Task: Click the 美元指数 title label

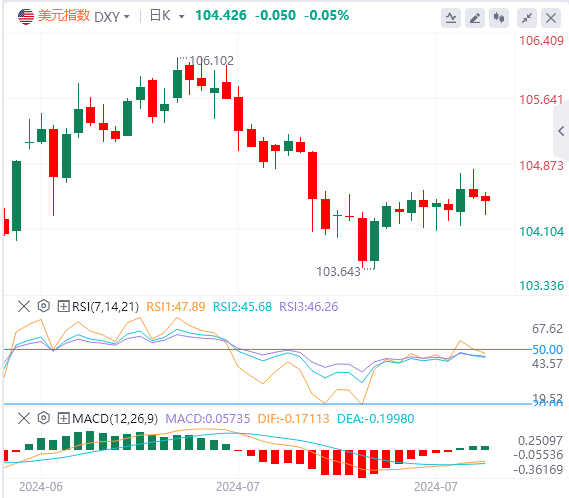Action: 64,16
